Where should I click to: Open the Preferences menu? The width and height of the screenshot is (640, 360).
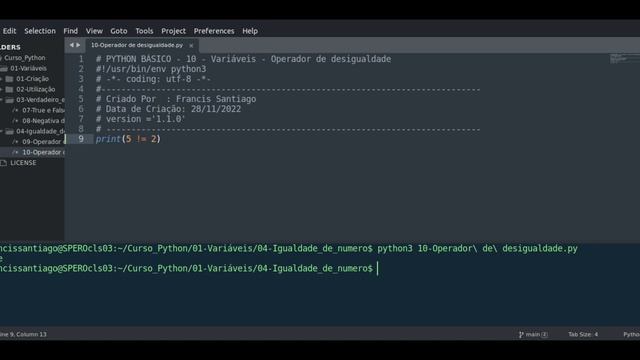tap(214, 31)
